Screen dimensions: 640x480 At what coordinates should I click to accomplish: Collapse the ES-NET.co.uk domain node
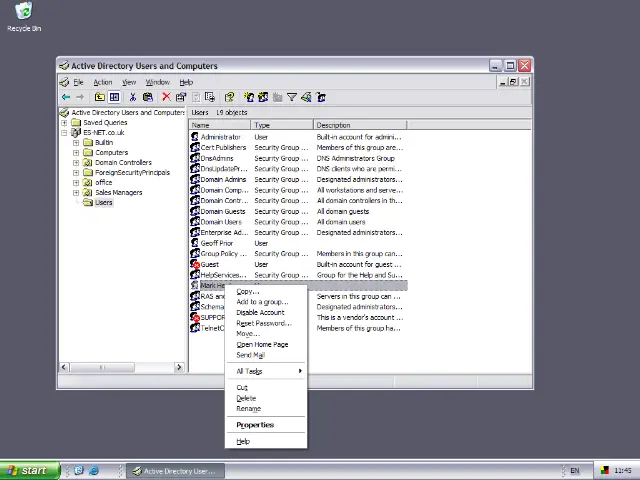pyautogui.click(x=64, y=133)
